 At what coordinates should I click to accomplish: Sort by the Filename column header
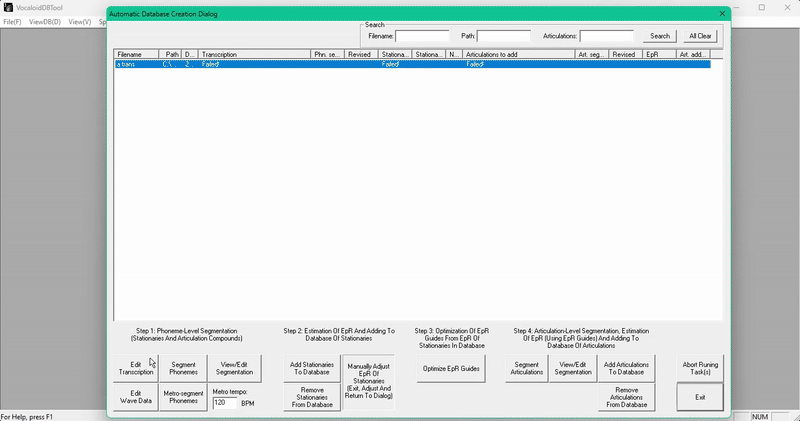(x=136, y=54)
